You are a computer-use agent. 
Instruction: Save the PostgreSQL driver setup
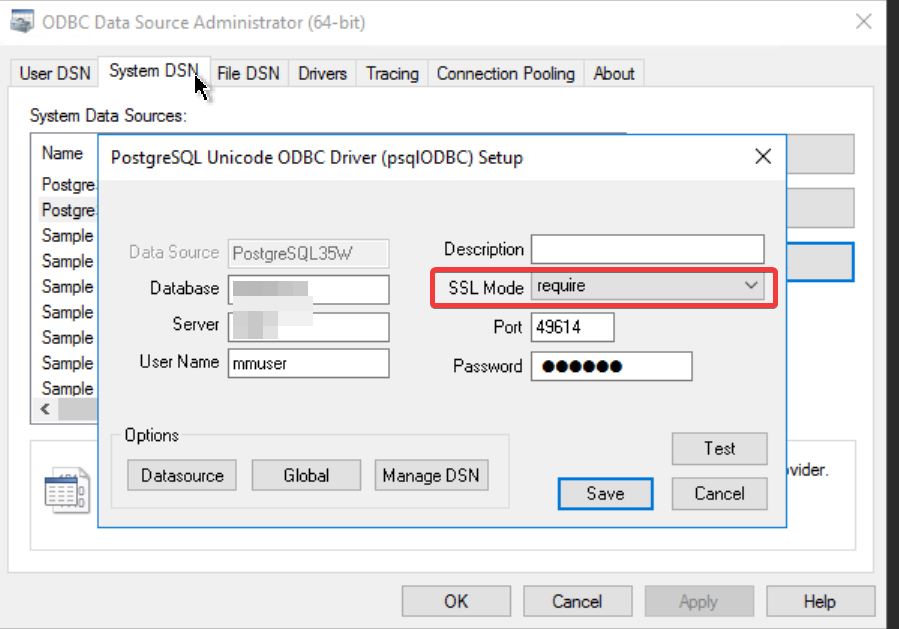pos(605,494)
